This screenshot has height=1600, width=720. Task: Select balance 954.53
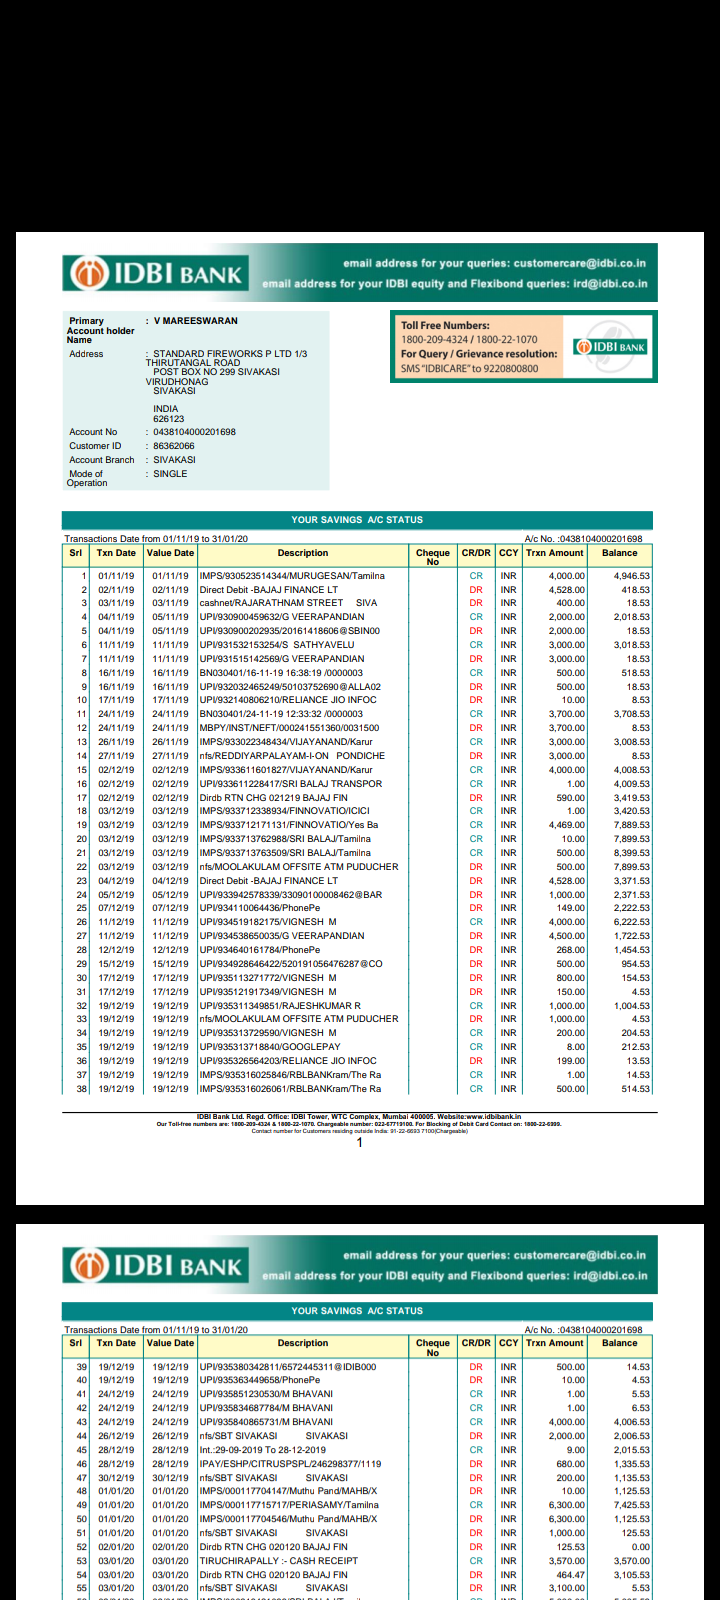(636, 964)
